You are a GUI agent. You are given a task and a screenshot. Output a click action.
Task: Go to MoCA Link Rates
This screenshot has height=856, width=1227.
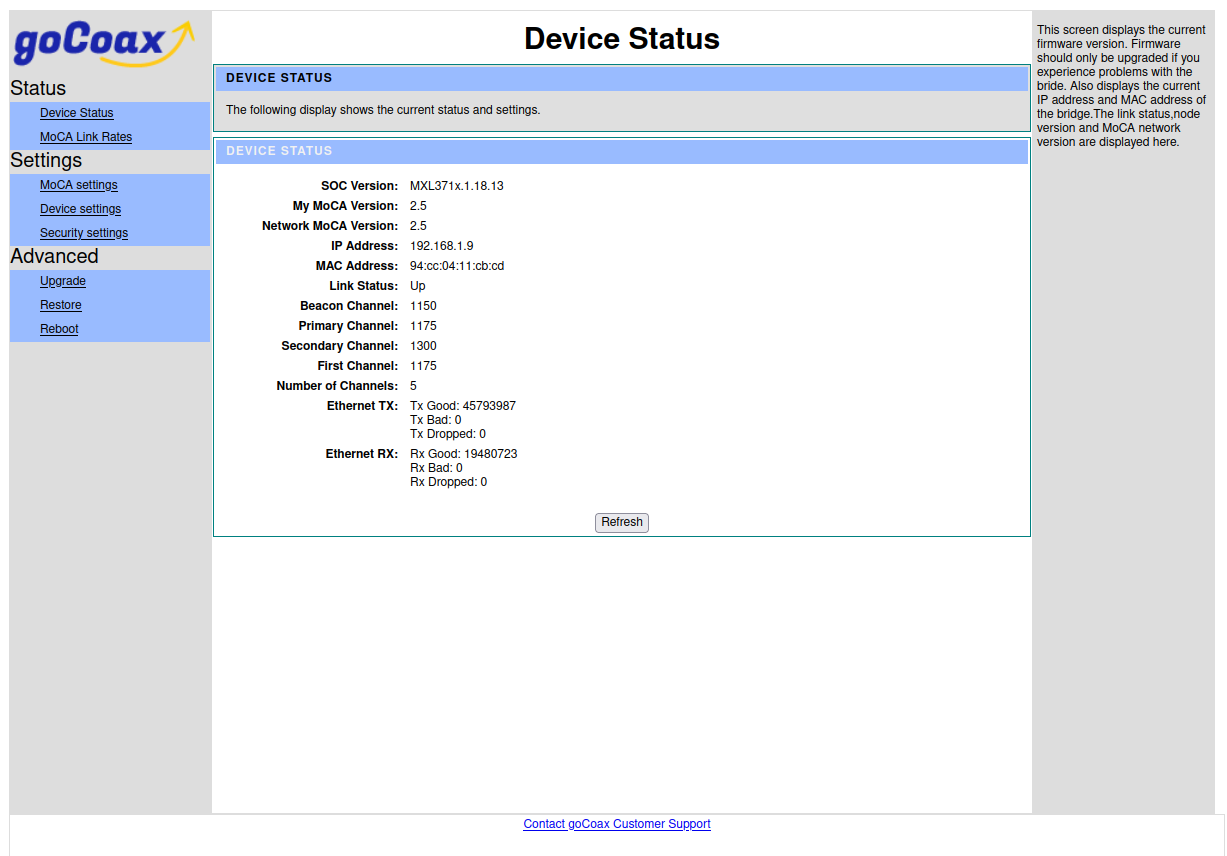pos(86,137)
